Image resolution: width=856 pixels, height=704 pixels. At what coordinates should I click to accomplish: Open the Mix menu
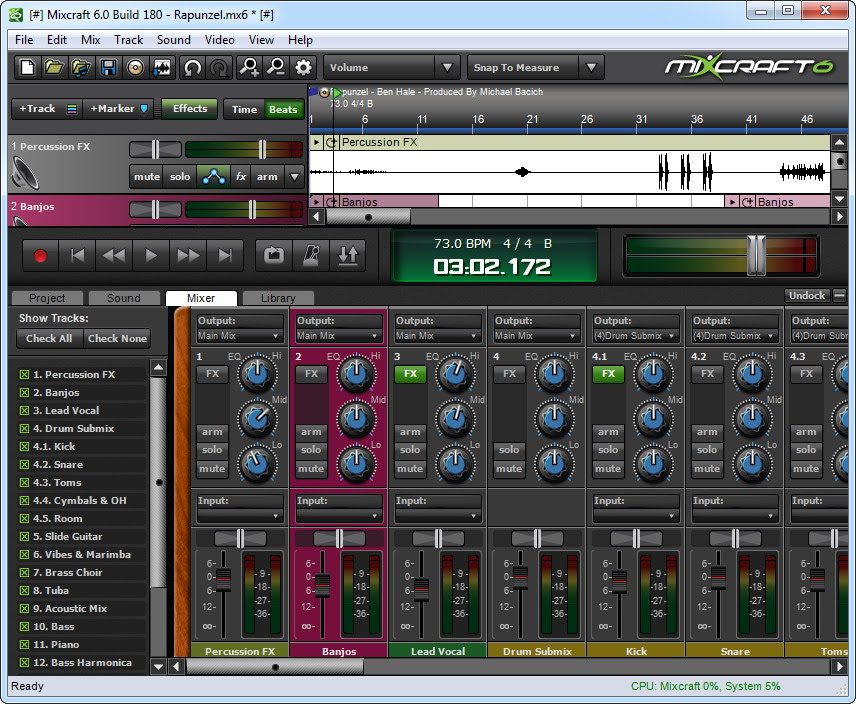91,40
